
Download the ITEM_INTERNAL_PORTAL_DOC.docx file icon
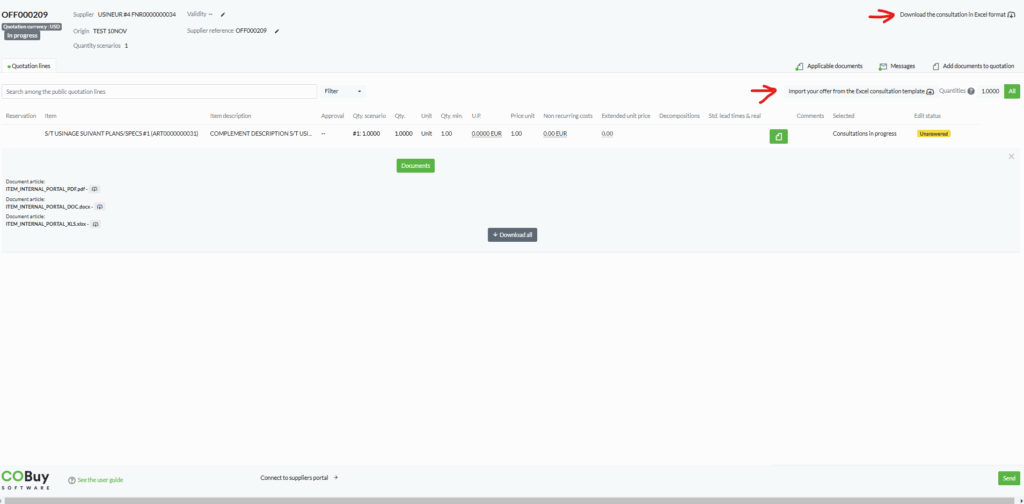(x=99, y=206)
